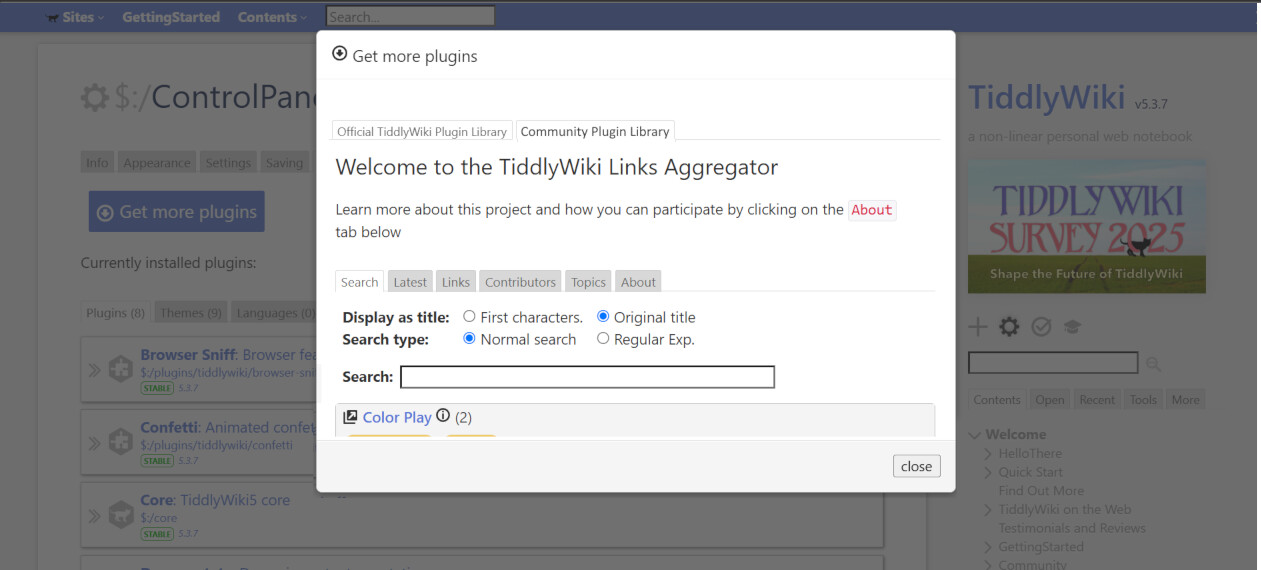Screen dimensions: 1261x570
Task: Switch to Community Plugin Library tab
Action: point(595,131)
